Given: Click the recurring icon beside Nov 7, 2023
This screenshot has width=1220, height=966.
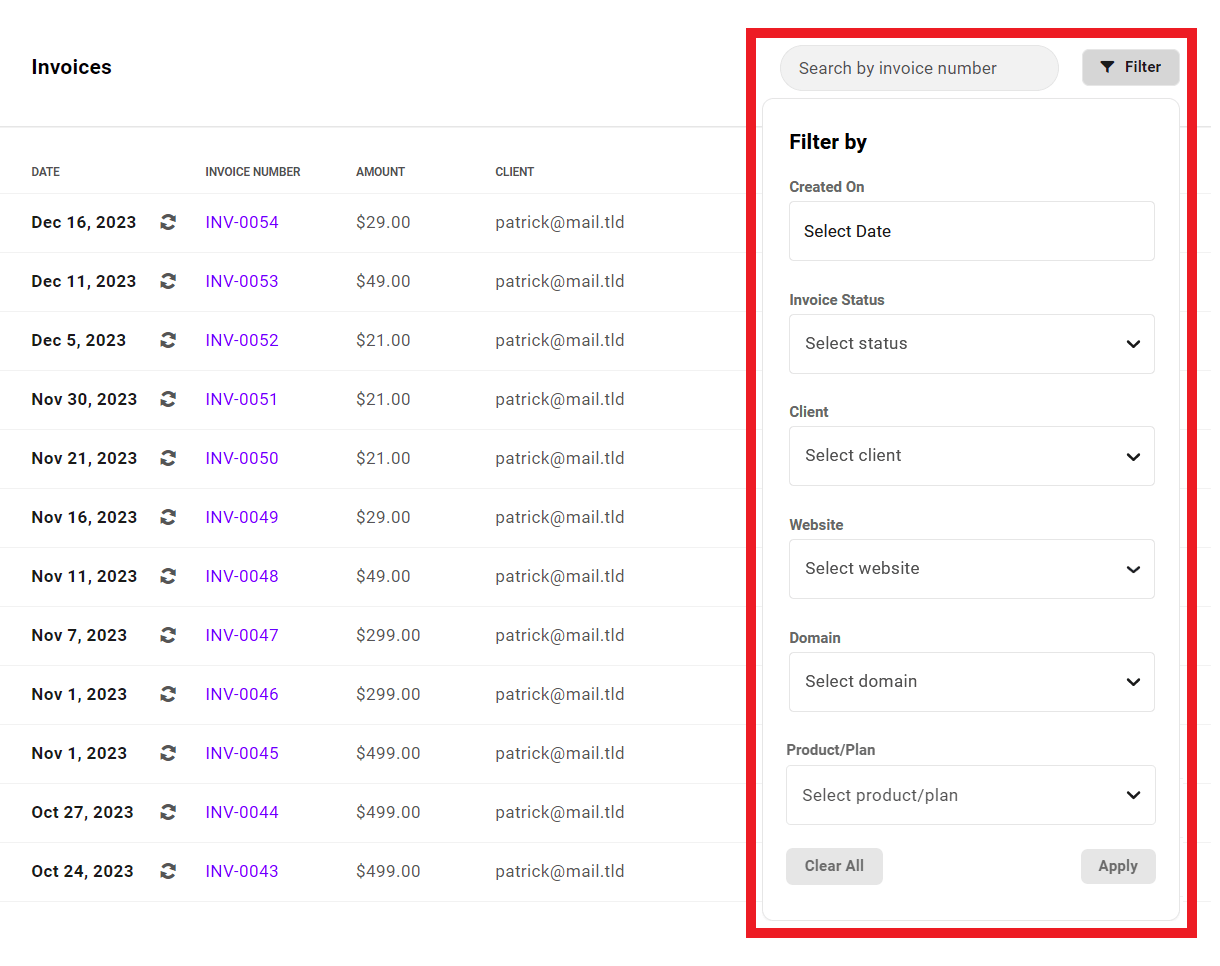Looking at the screenshot, I should coord(168,635).
